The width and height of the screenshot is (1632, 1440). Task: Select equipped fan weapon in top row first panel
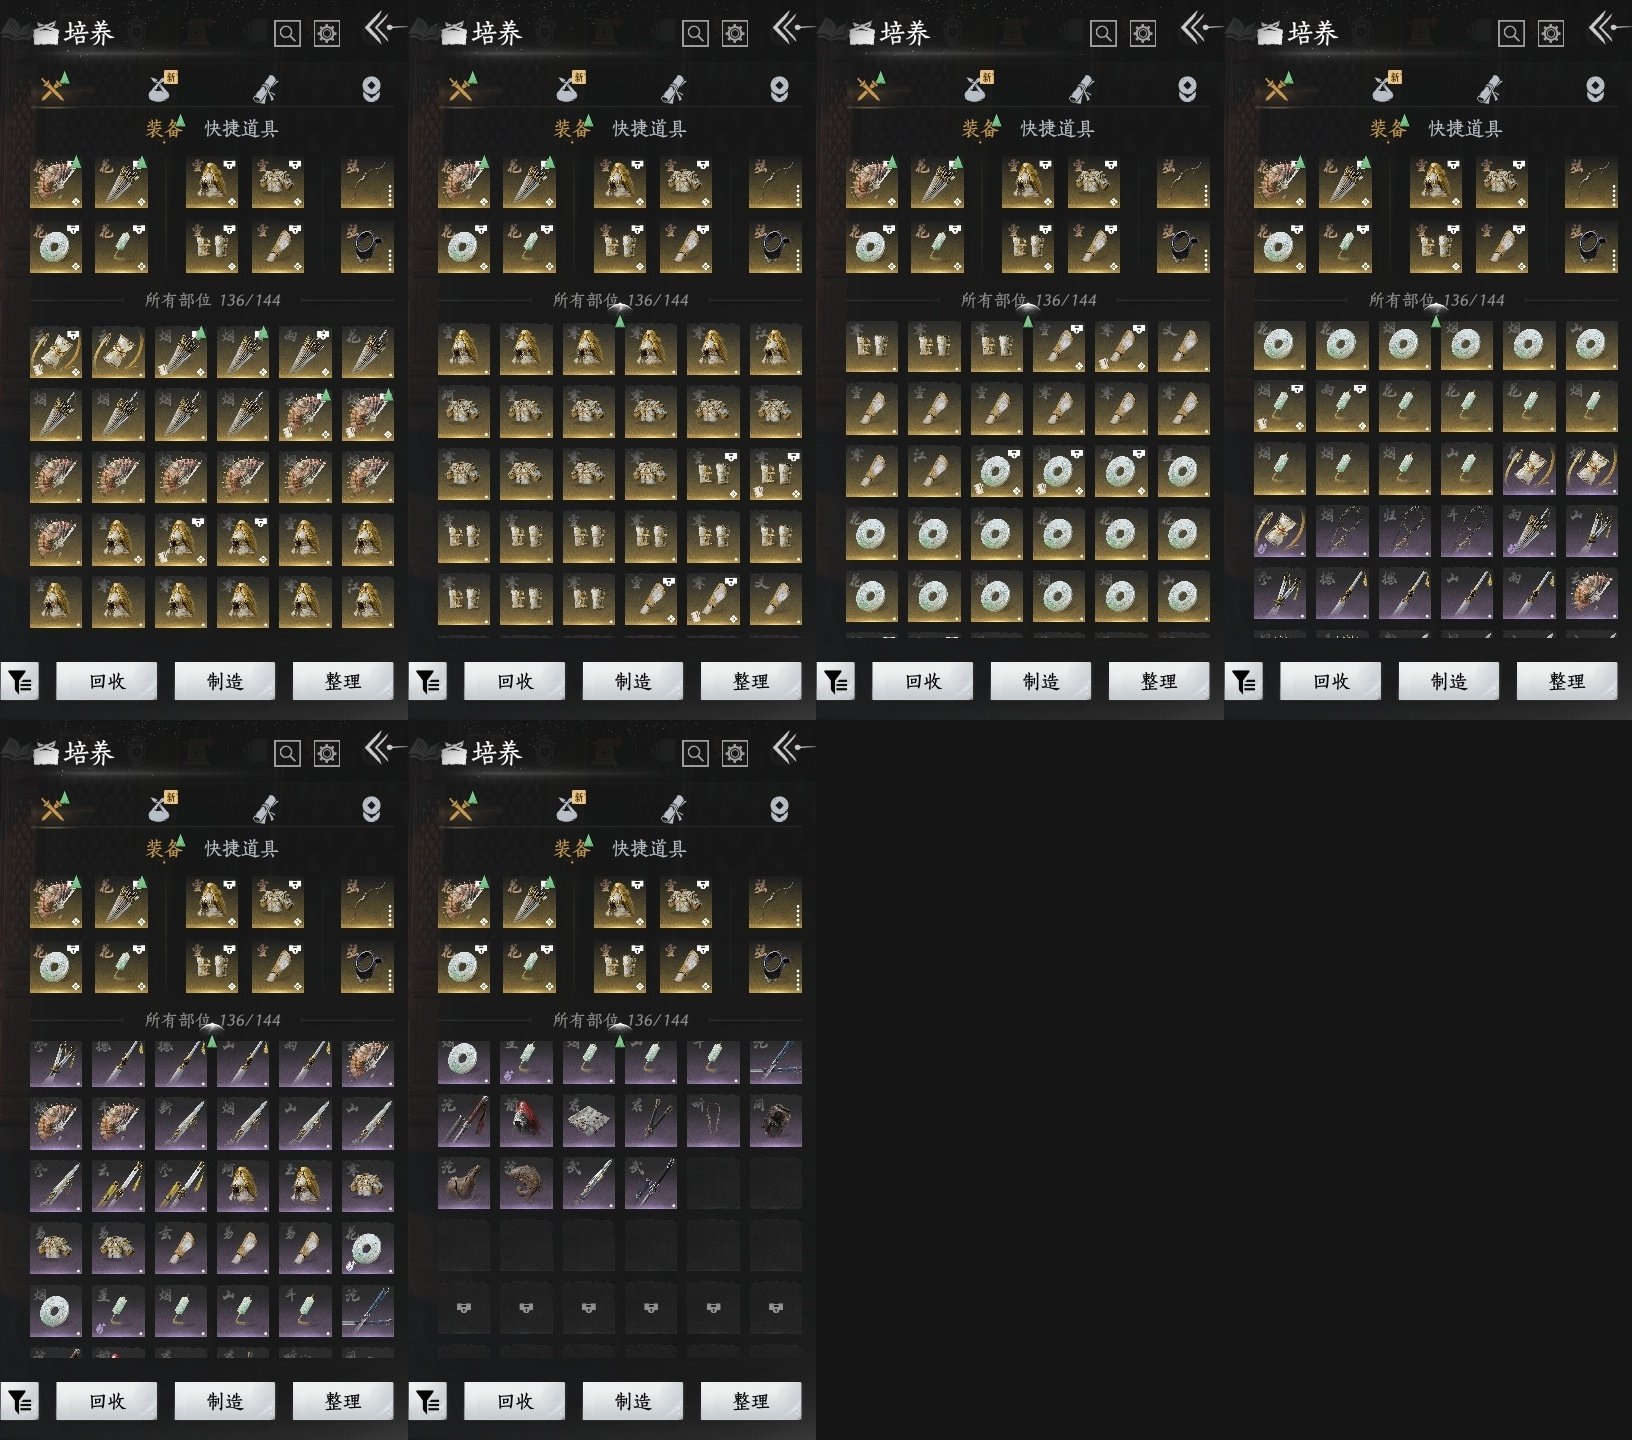click(56, 182)
